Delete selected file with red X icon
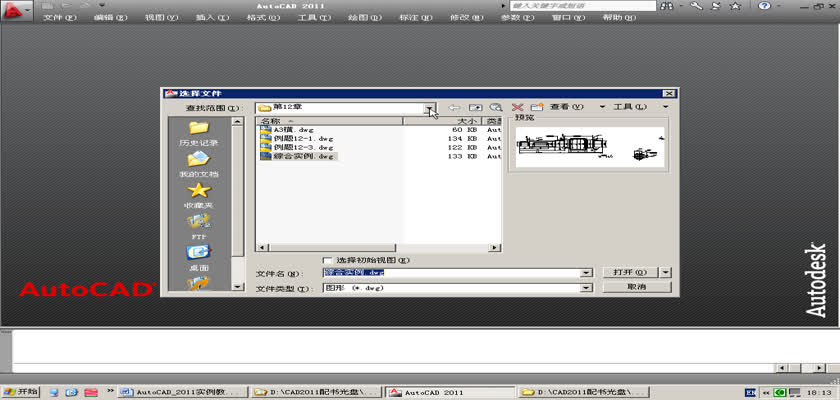 pos(517,108)
